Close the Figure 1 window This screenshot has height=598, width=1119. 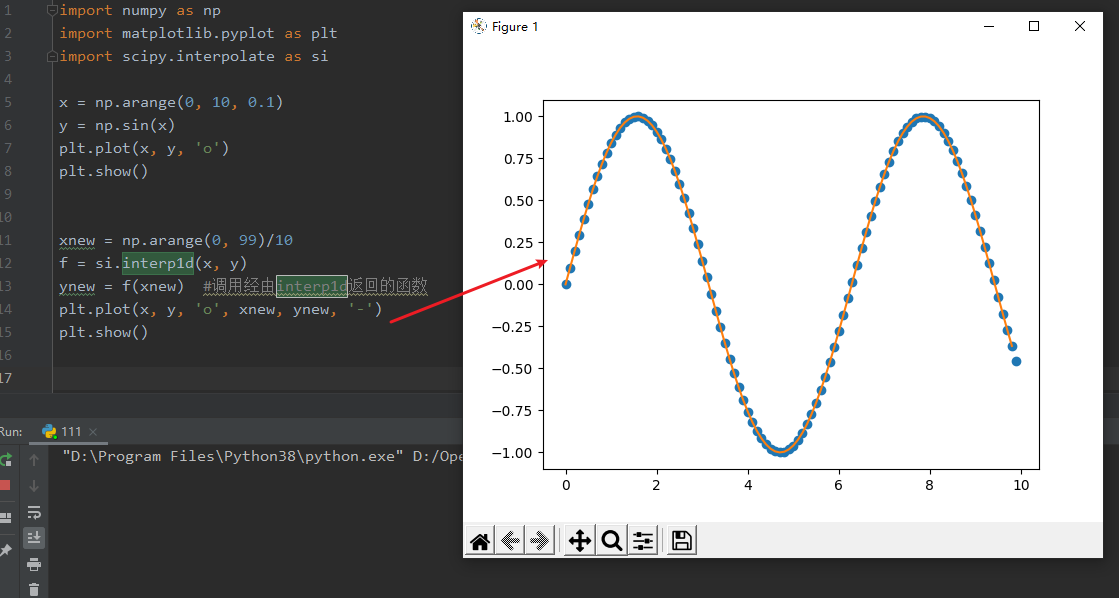point(1080,26)
